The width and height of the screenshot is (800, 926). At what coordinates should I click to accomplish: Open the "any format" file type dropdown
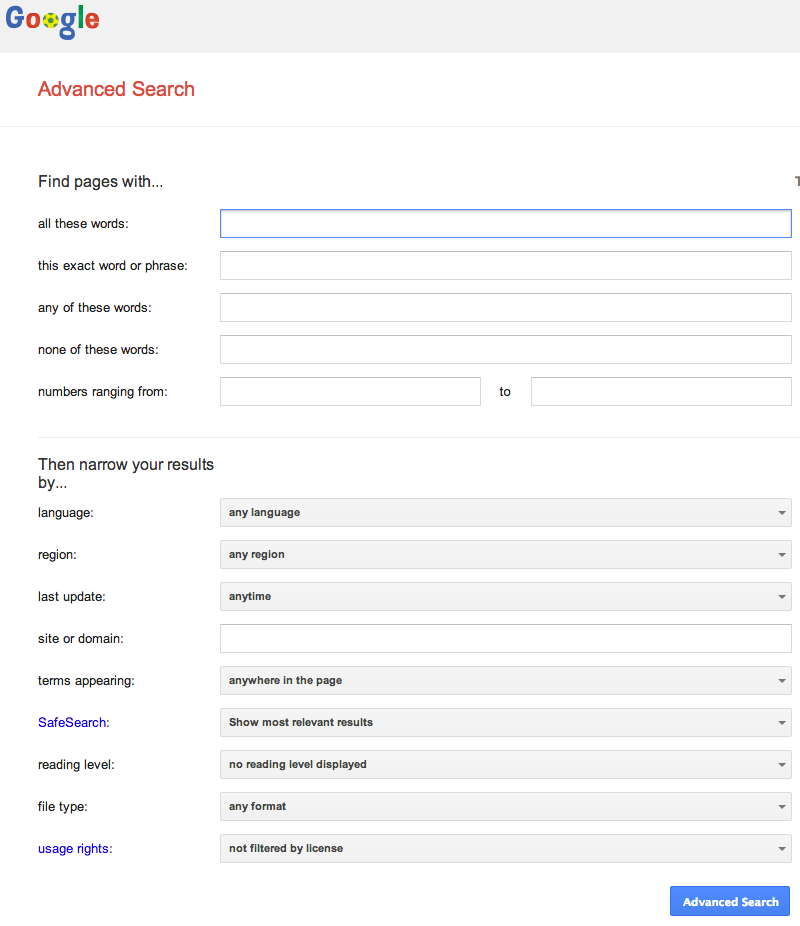tap(505, 806)
